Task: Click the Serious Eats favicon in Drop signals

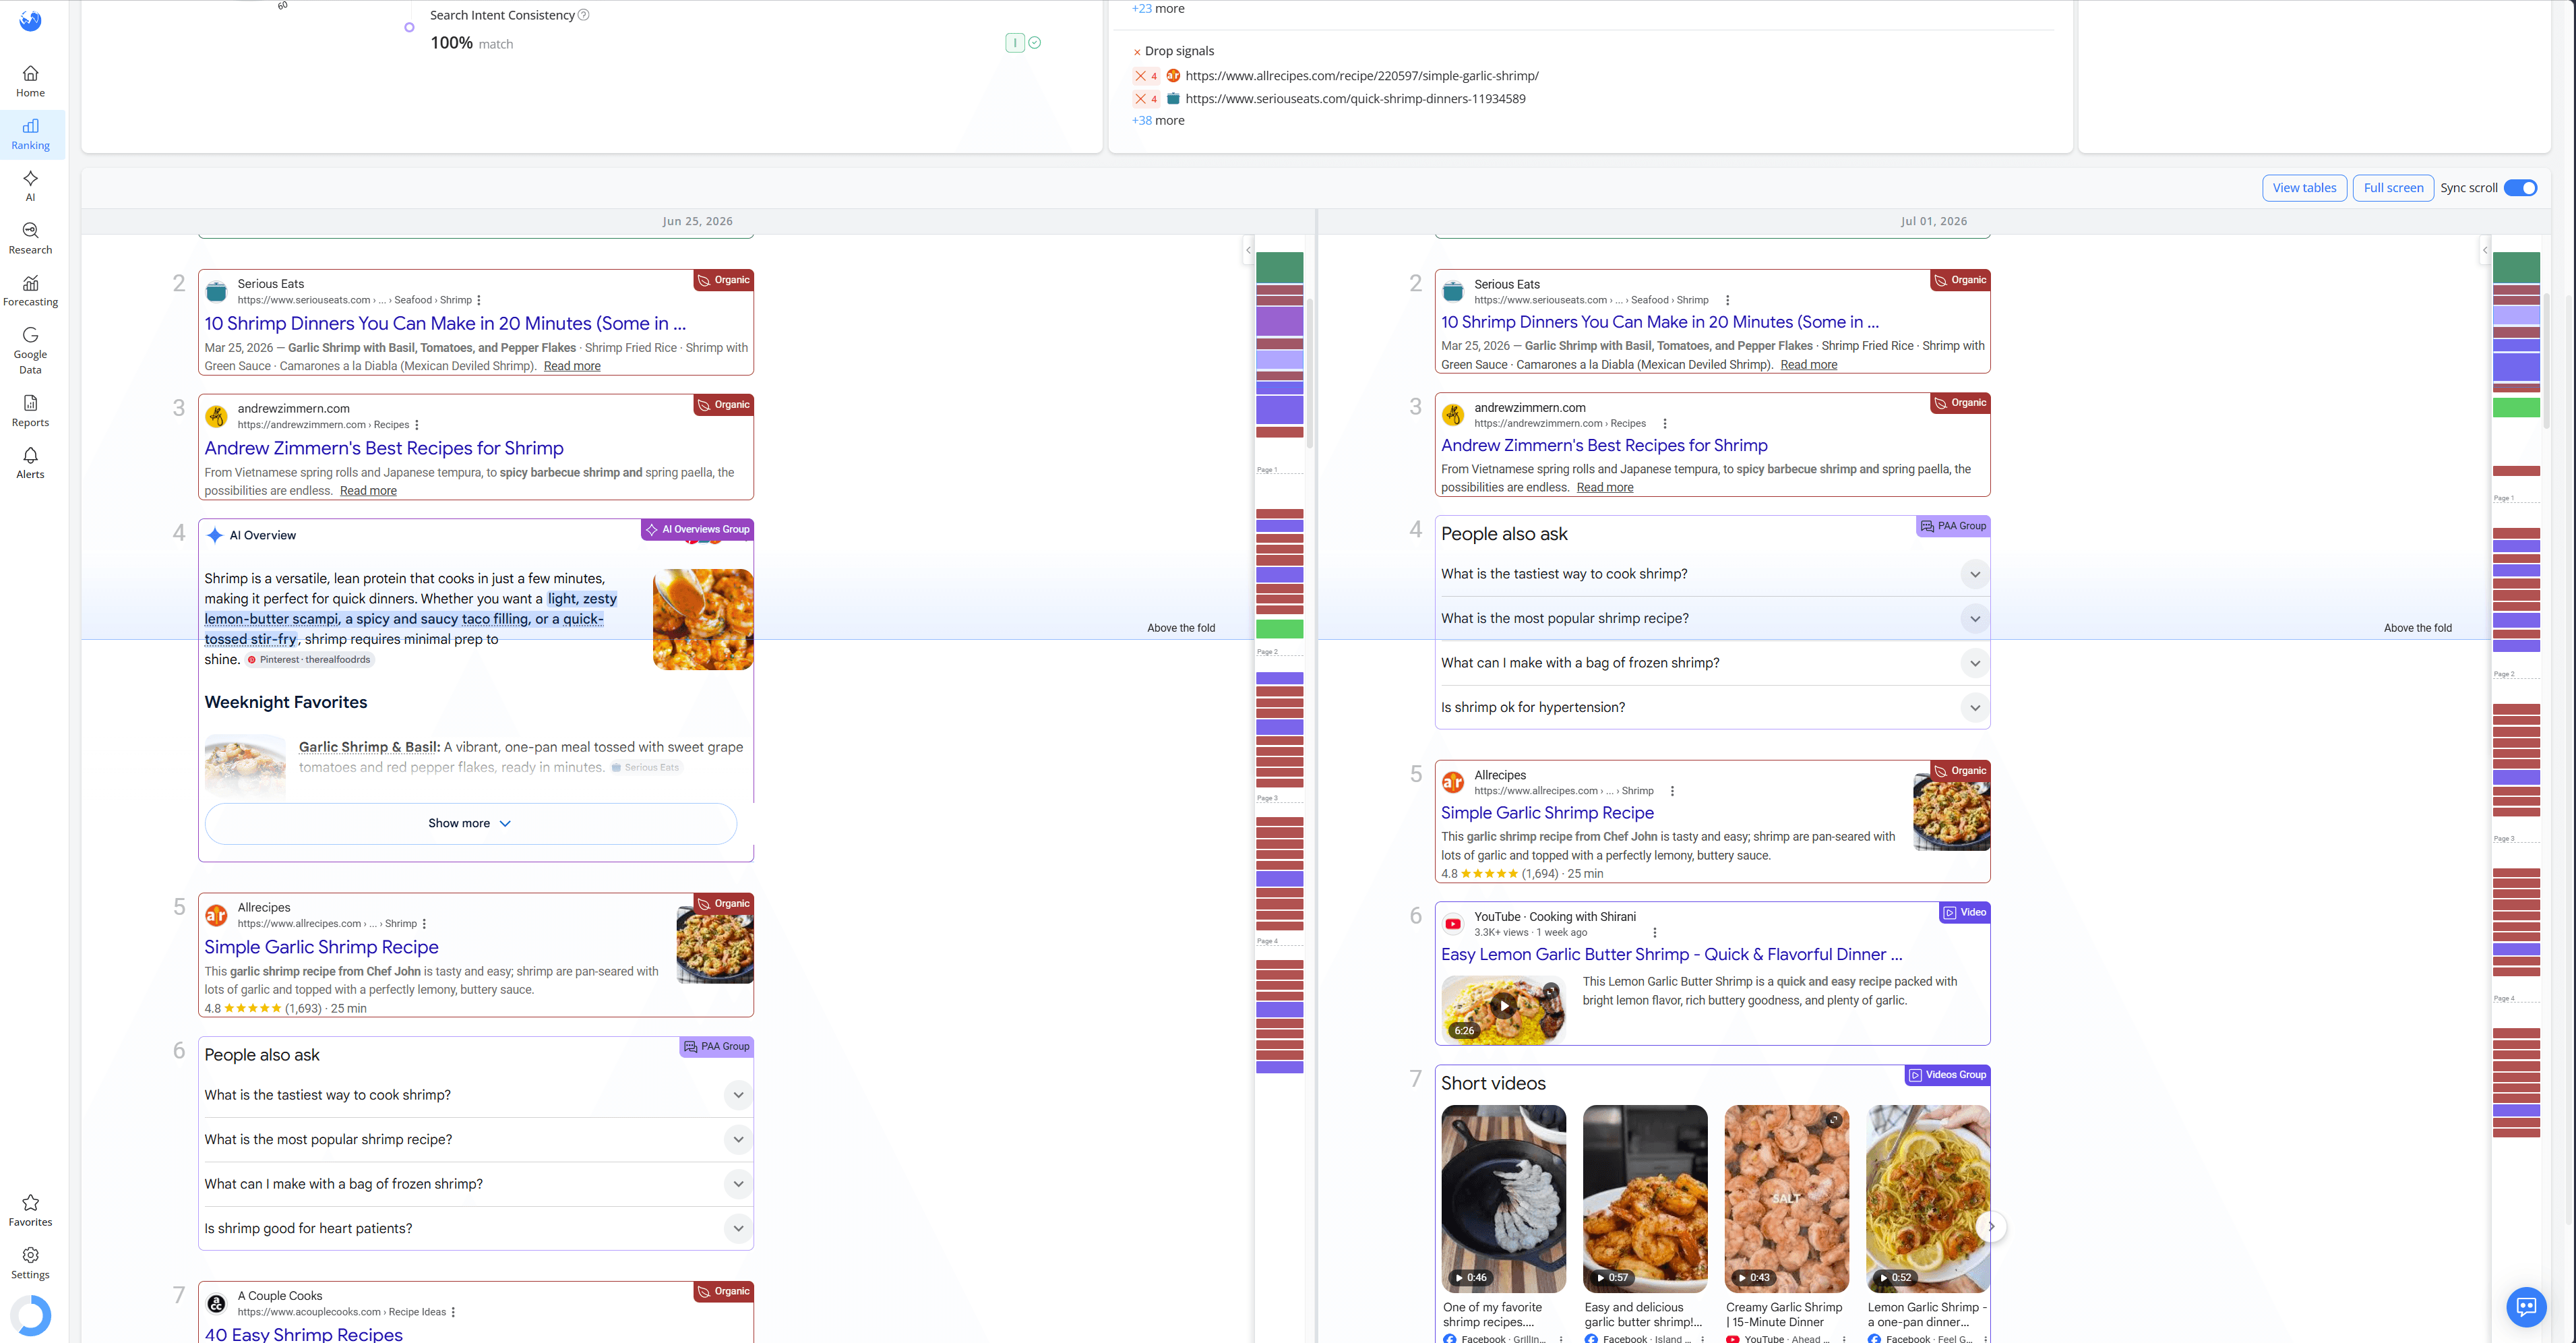Action: pos(1173,99)
